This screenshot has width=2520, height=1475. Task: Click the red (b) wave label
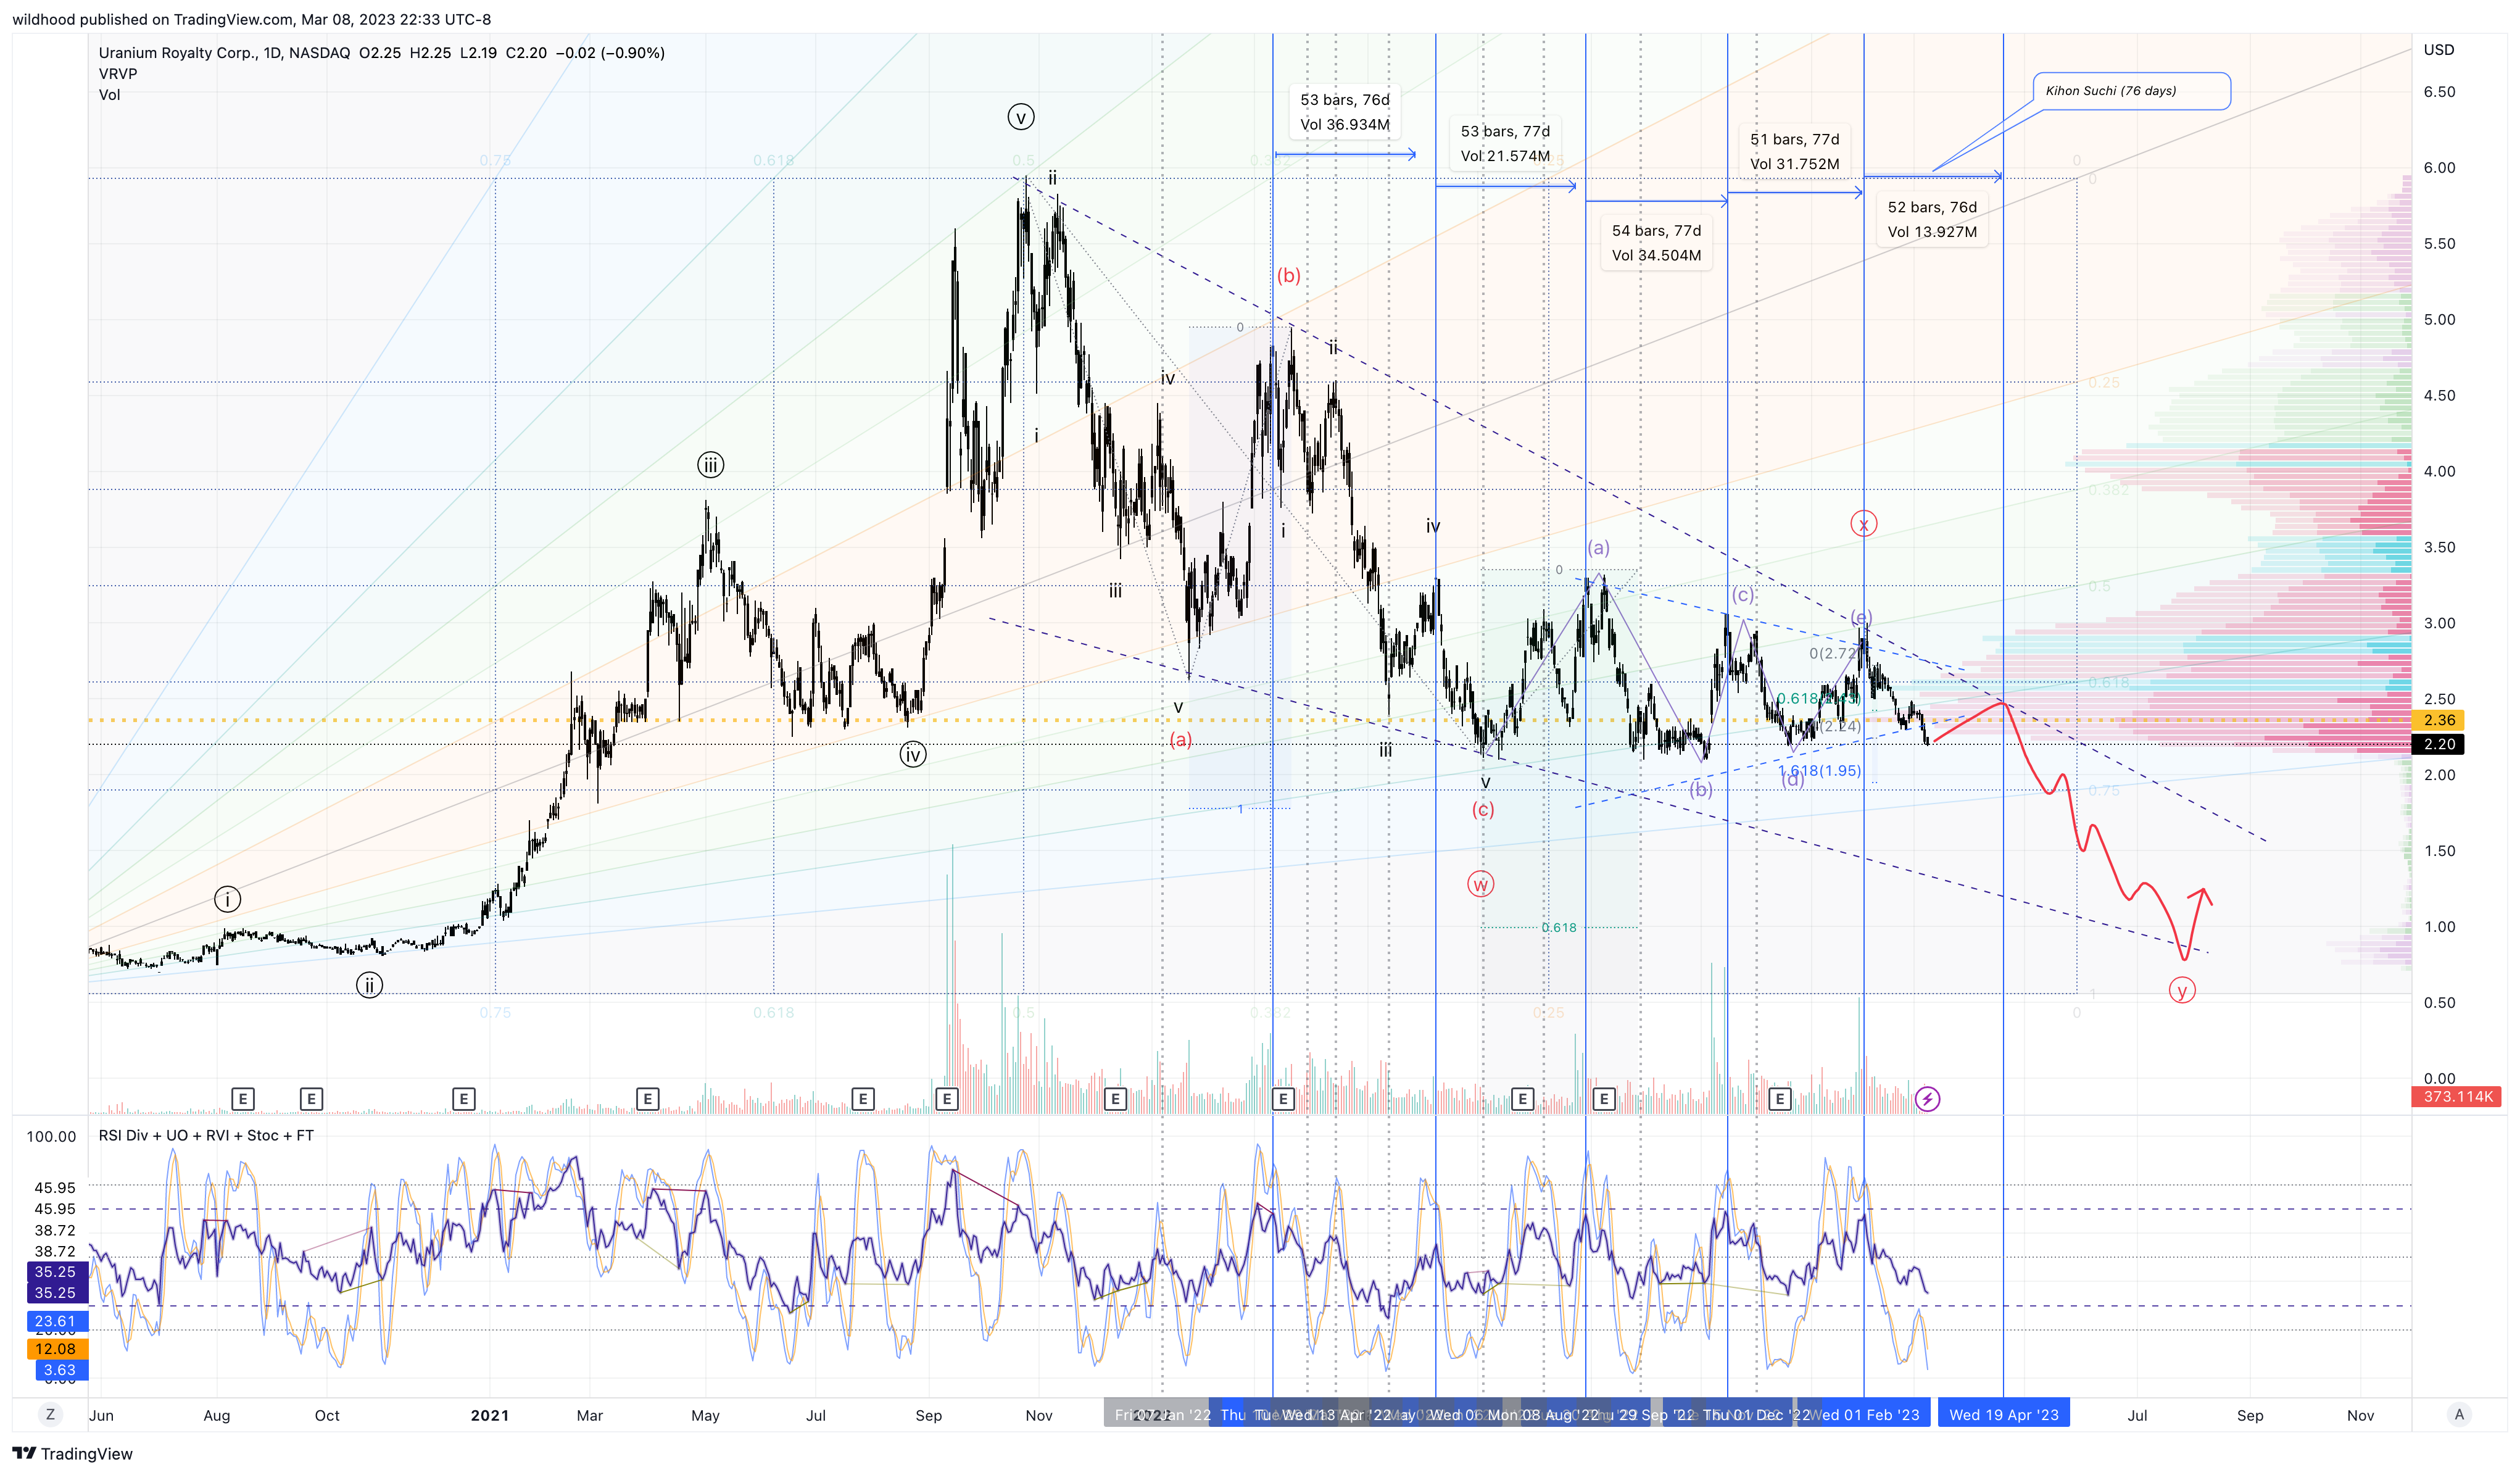(x=1288, y=275)
